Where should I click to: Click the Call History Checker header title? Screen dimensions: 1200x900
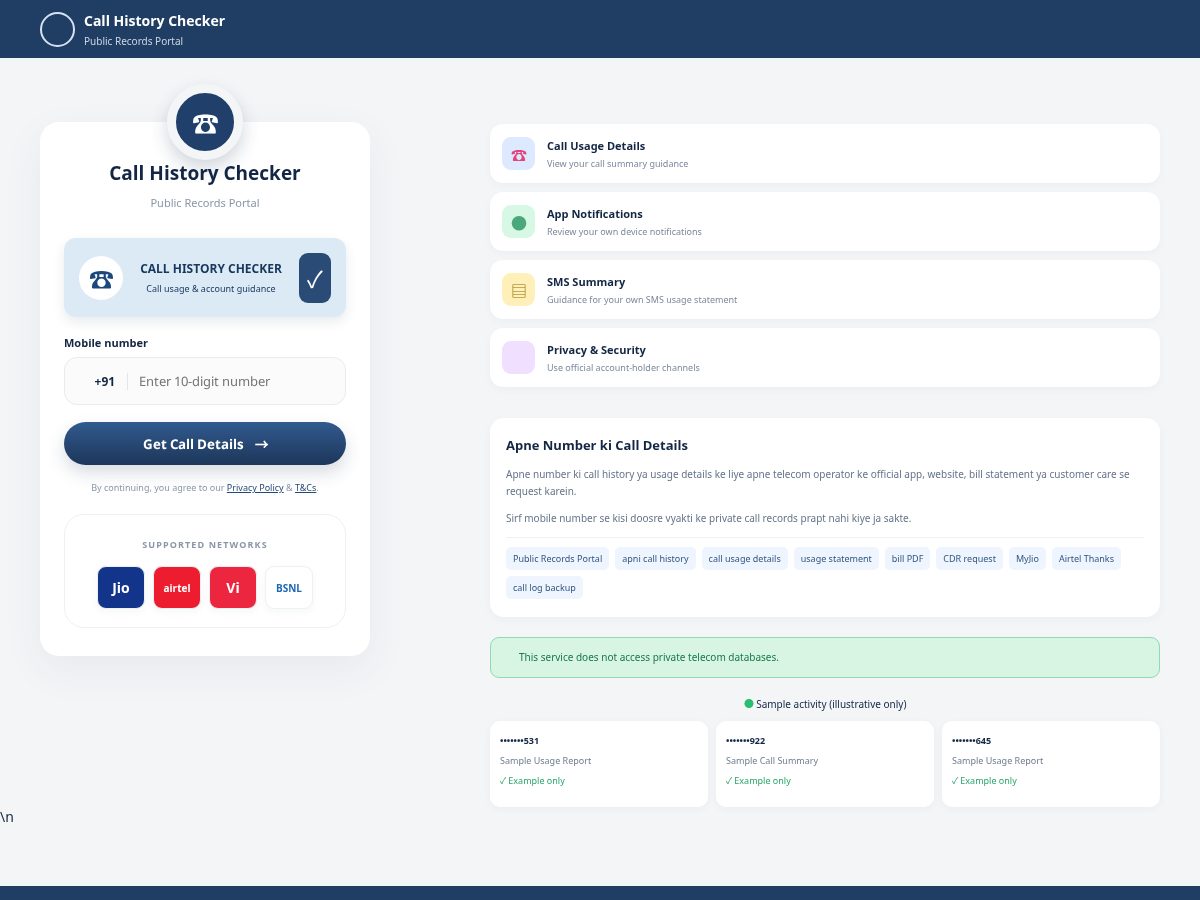click(x=154, y=21)
